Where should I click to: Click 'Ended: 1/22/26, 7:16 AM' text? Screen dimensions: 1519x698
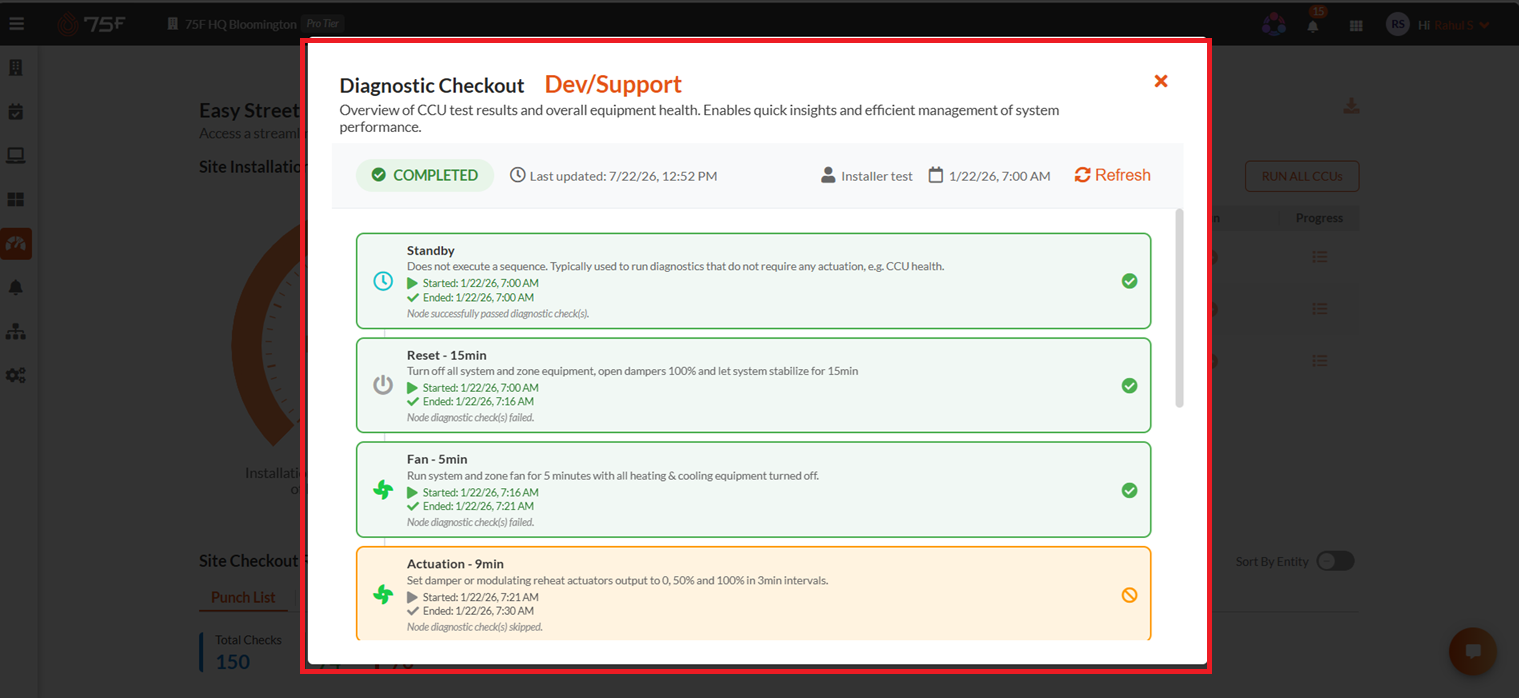pyautogui.click(x=478, y=402)
